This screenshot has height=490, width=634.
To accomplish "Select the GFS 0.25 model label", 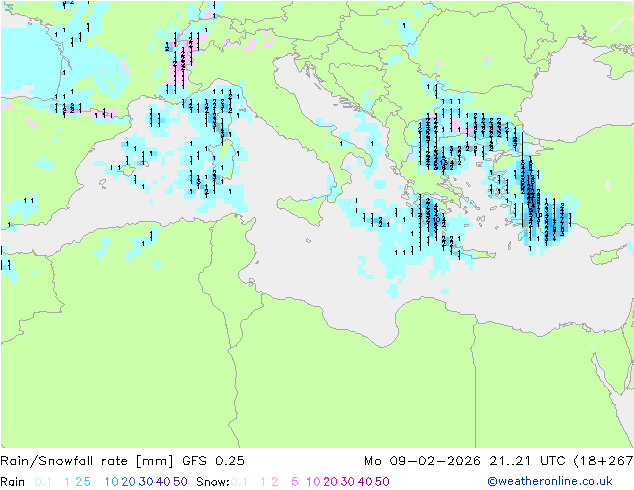I will tap(213, 461).
